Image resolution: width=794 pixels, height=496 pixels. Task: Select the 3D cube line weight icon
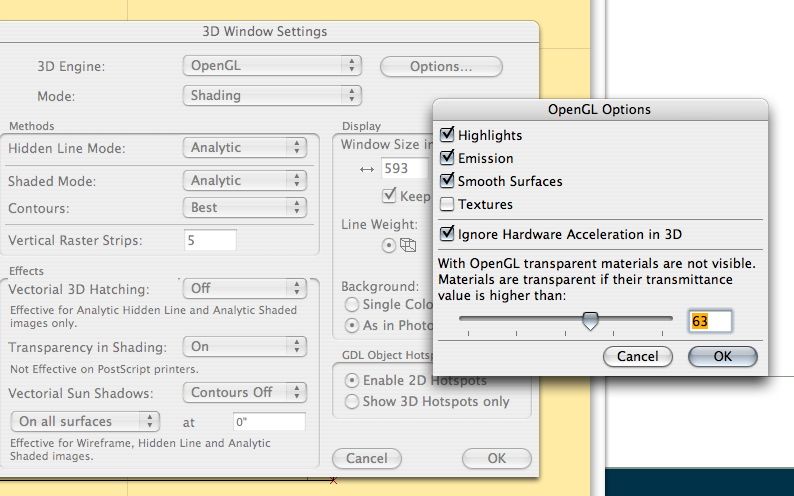[408, 245]
